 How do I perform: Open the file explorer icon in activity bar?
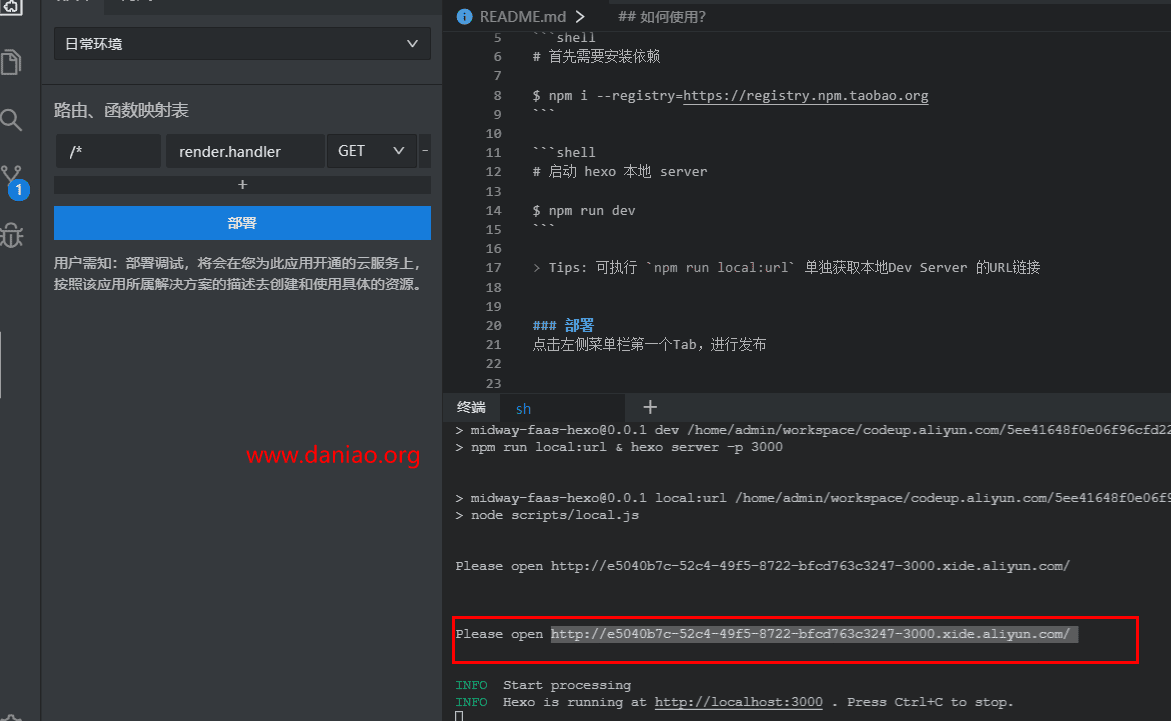click(12, 62)
